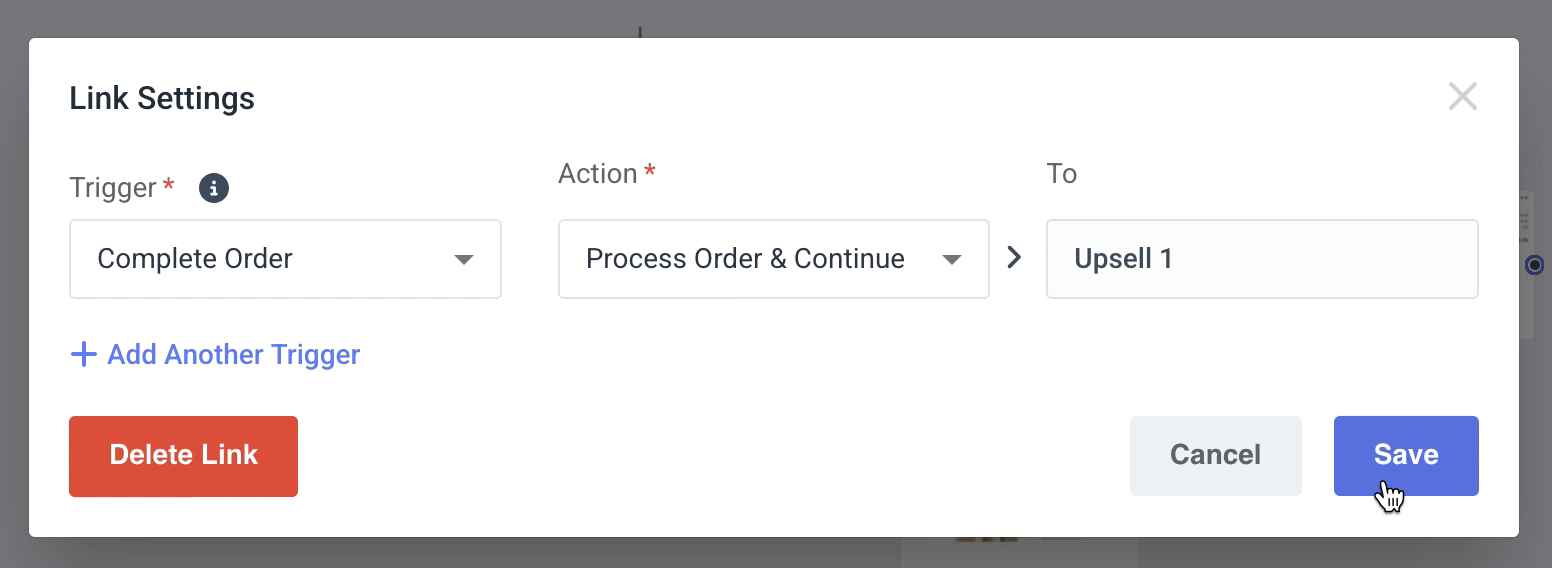
Task: Click the red Delete Link button
Action: coord(183,456)
